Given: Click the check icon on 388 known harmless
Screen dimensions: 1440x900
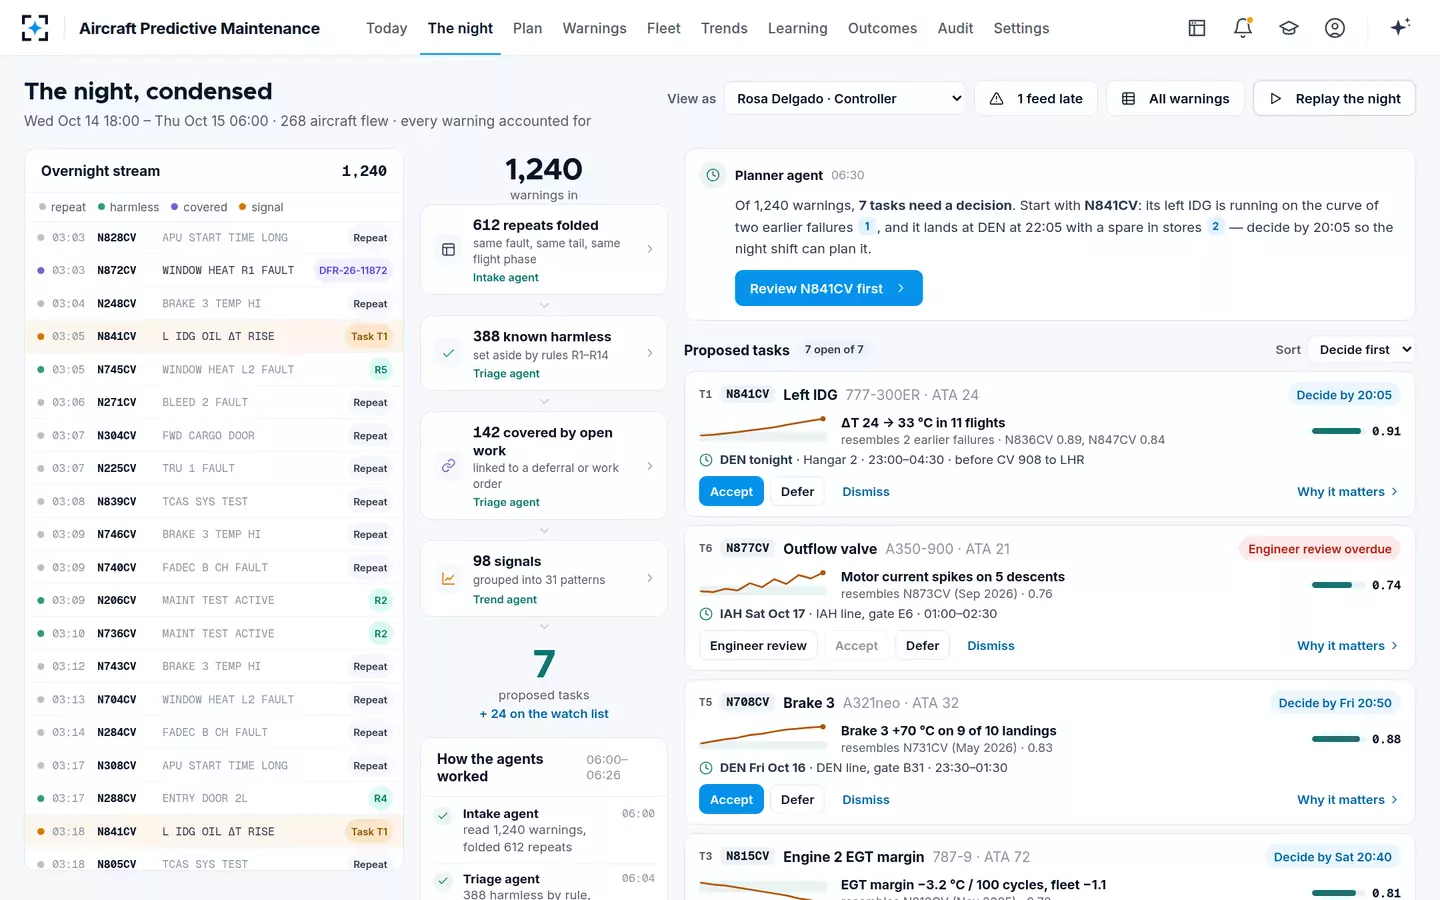Looking at the screenshot, I should coord(449,353).
